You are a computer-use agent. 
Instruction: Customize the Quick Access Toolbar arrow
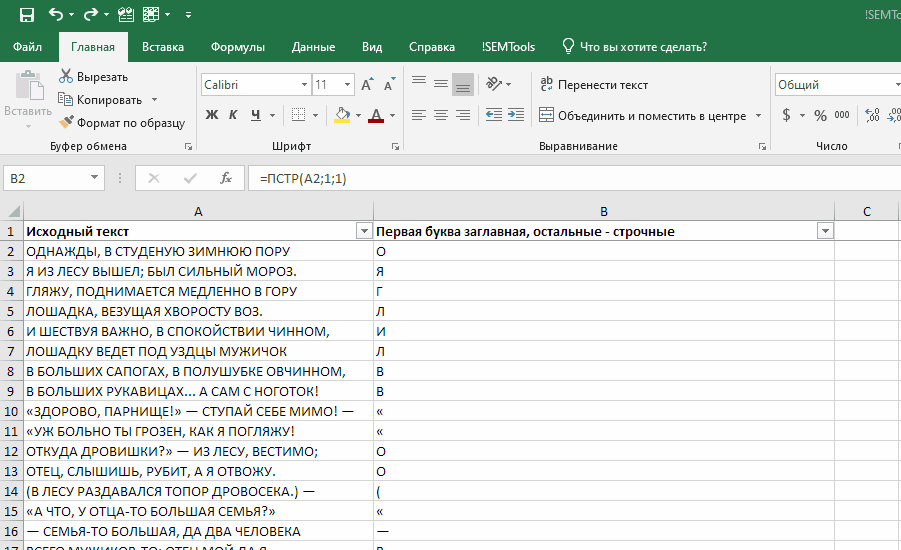(x=188, y=15)
